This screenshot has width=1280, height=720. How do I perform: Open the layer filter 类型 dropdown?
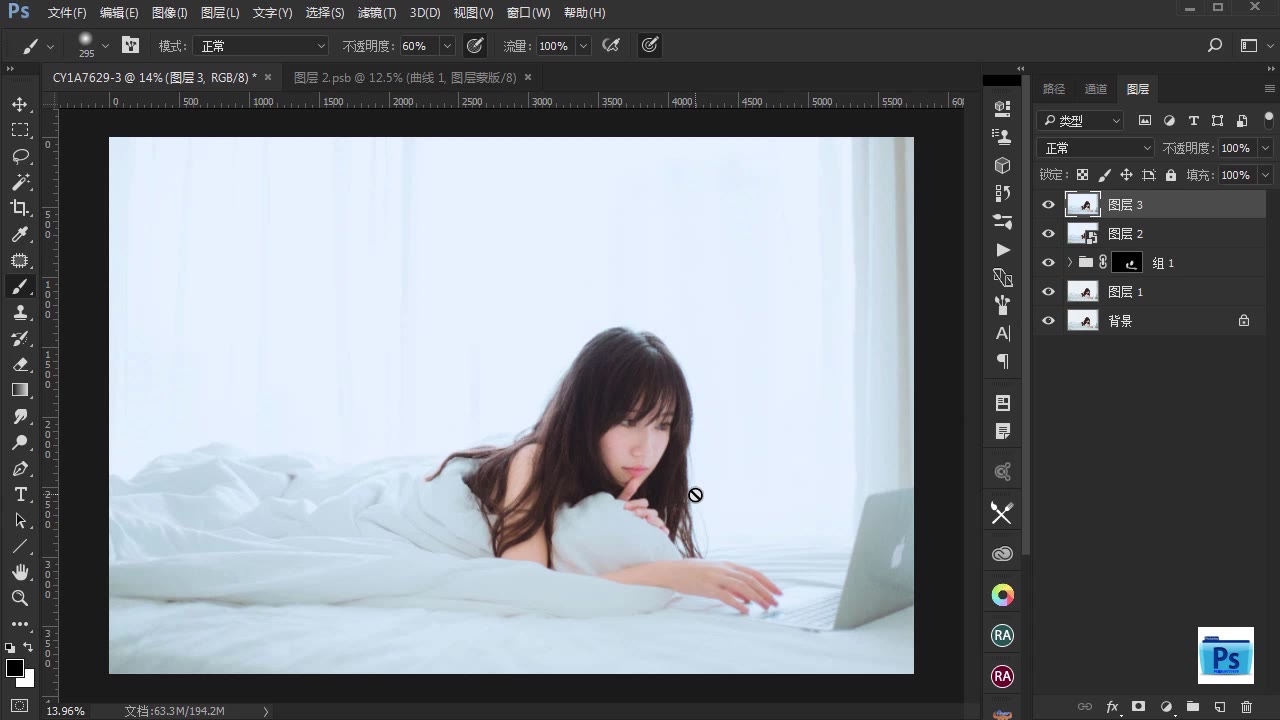pos(1081,121)
